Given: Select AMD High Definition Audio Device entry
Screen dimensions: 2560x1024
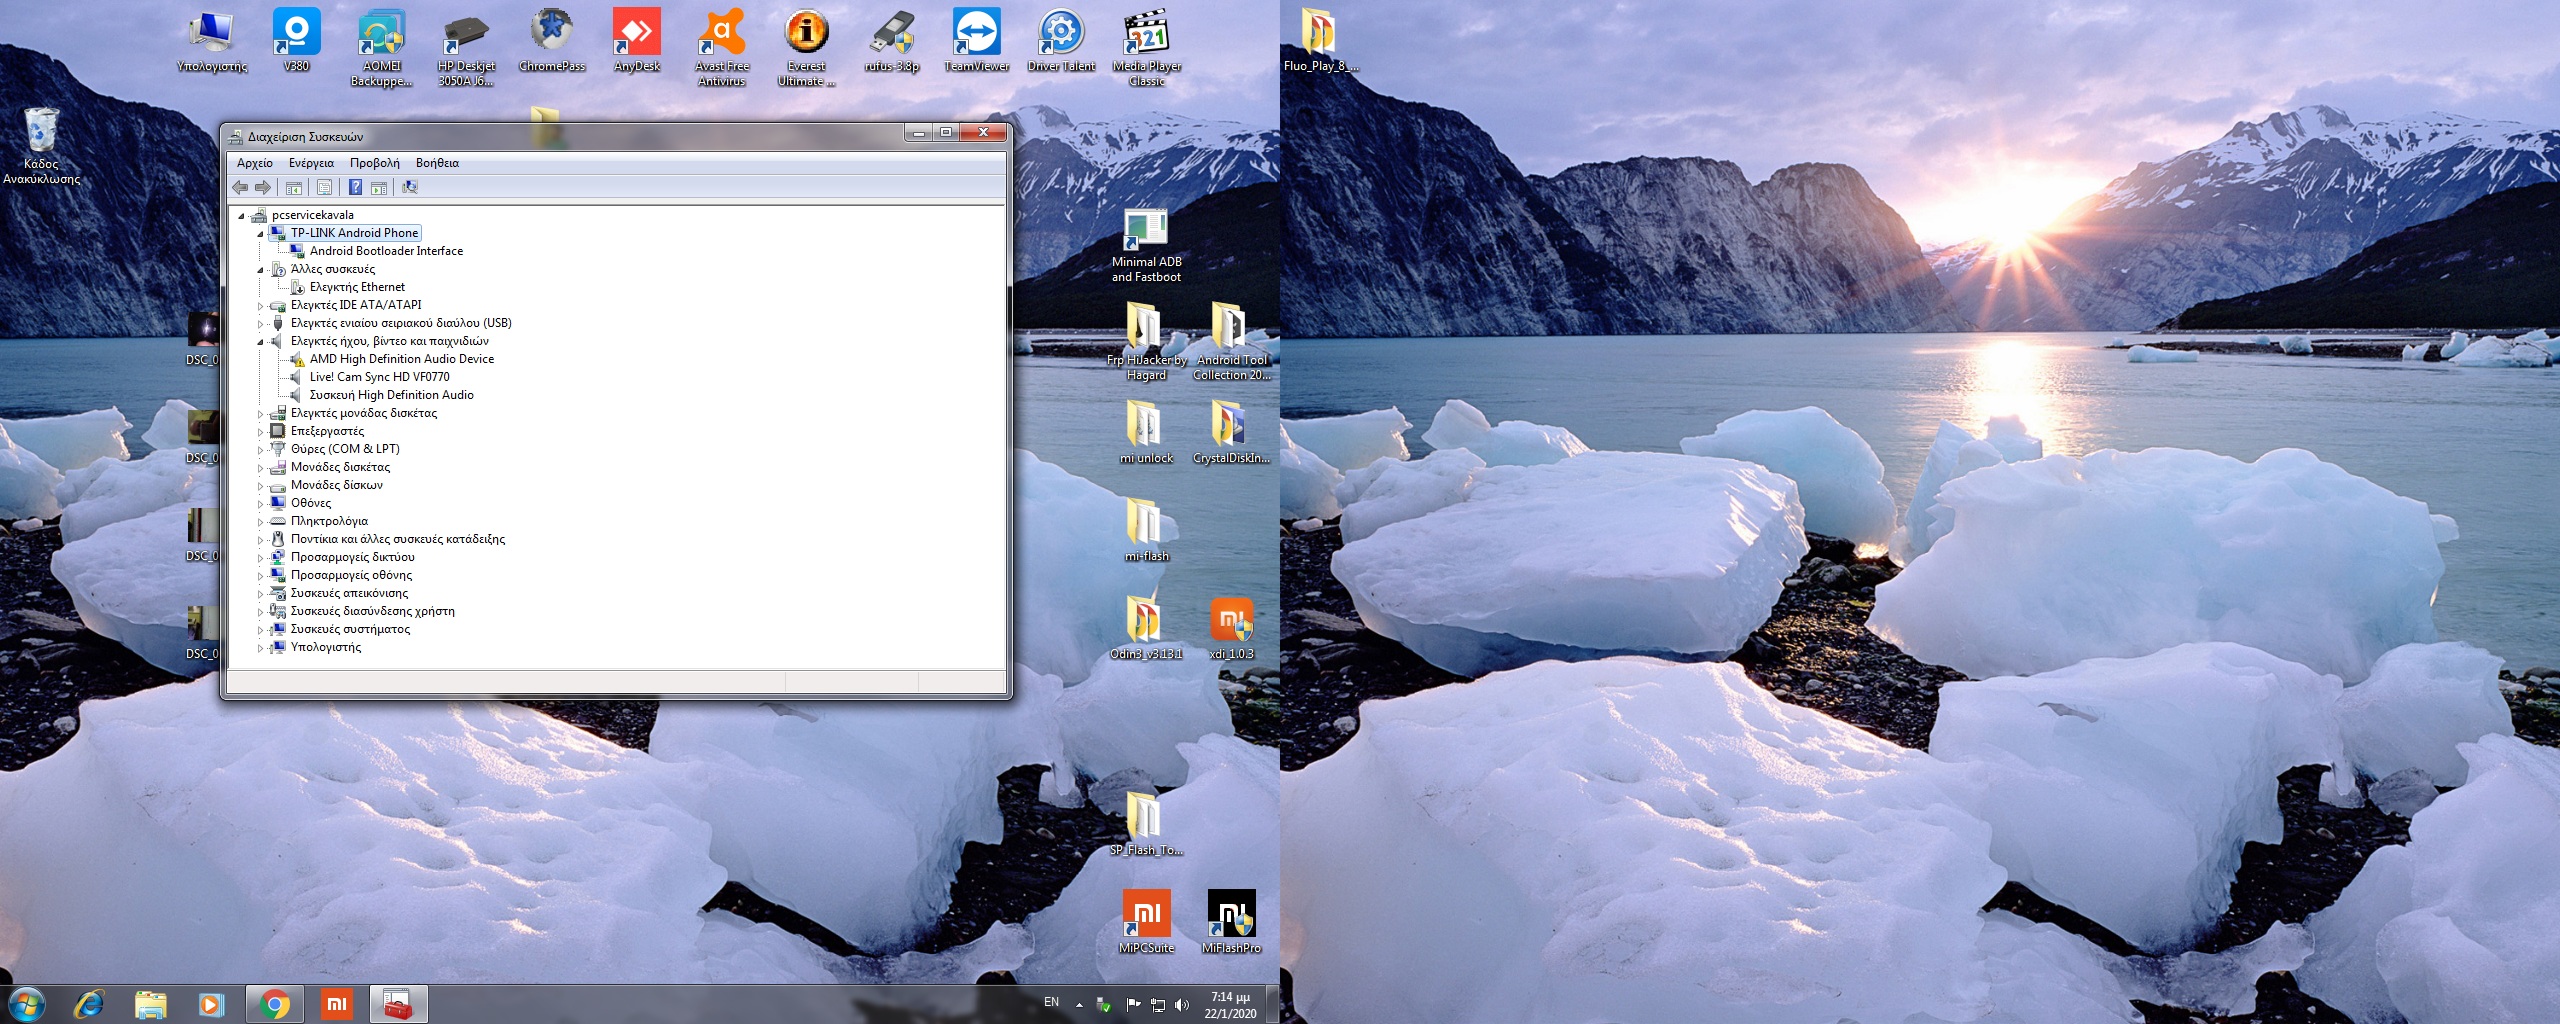Looking at the screenshot, I should 401,359.
